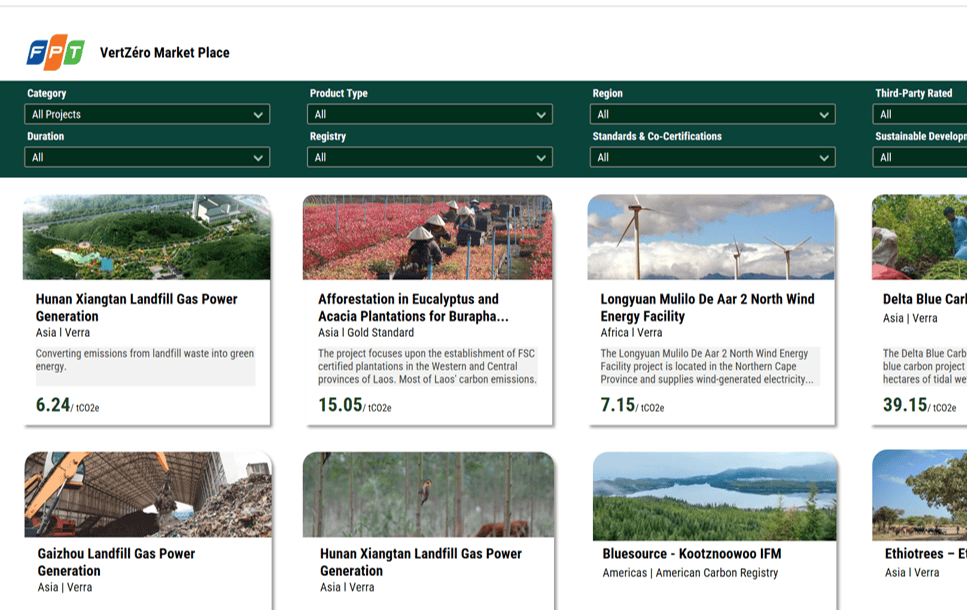967x610 pixels.
Task: Open the Third-Party Rated dropdown
Action: (x=920, y=115)
